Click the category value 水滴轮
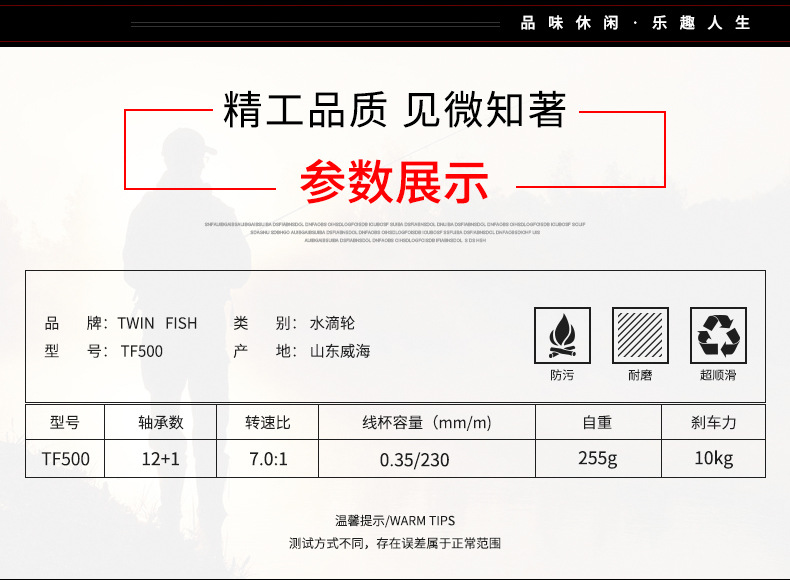 coord(333,323)
